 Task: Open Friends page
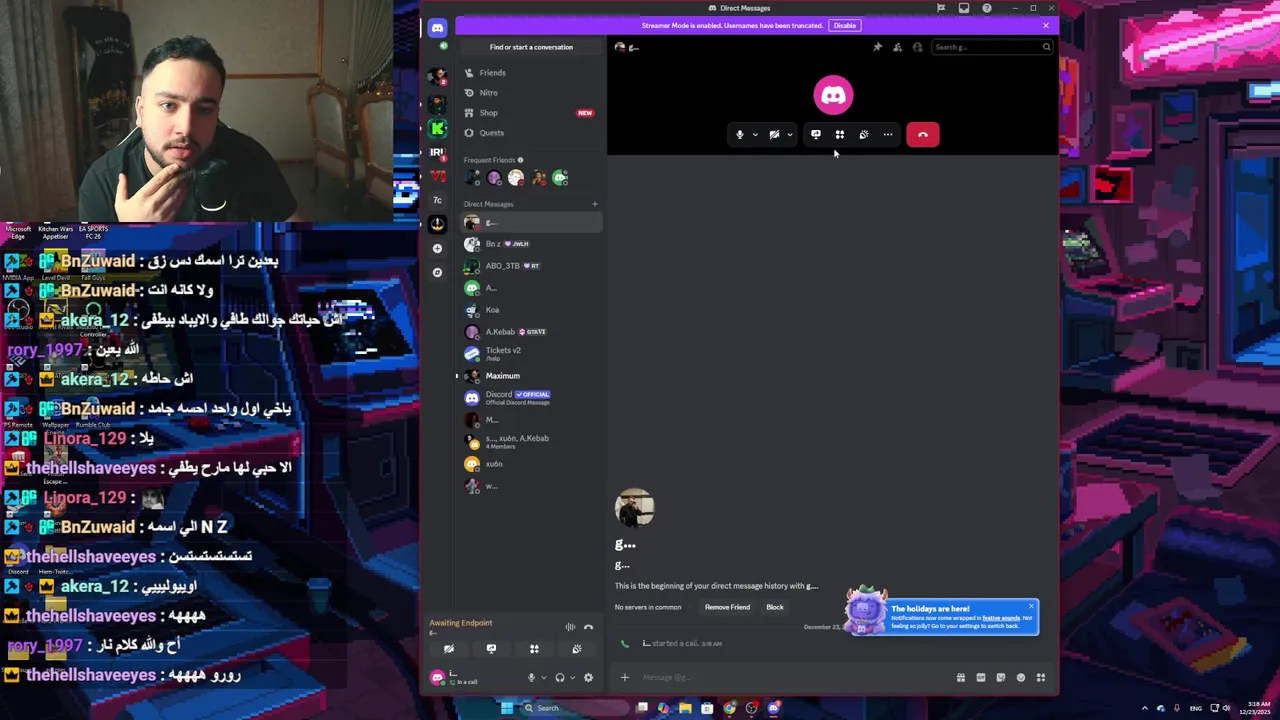531,73
